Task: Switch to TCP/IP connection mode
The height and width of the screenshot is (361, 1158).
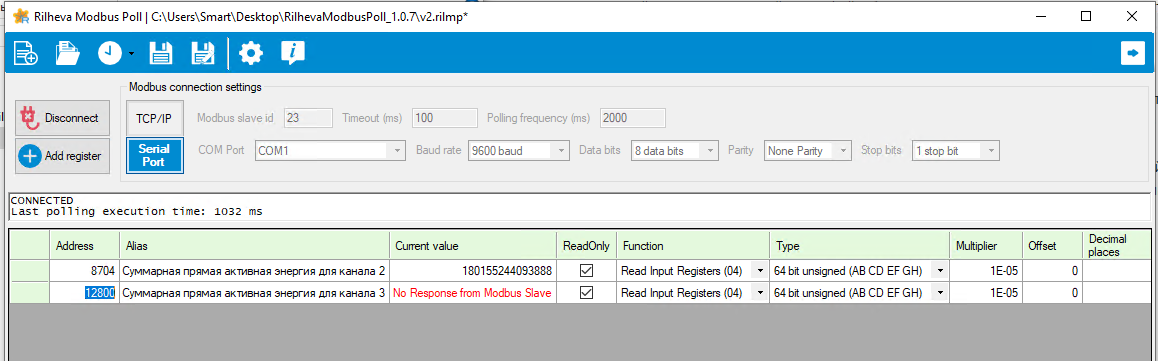Action: 154,117
